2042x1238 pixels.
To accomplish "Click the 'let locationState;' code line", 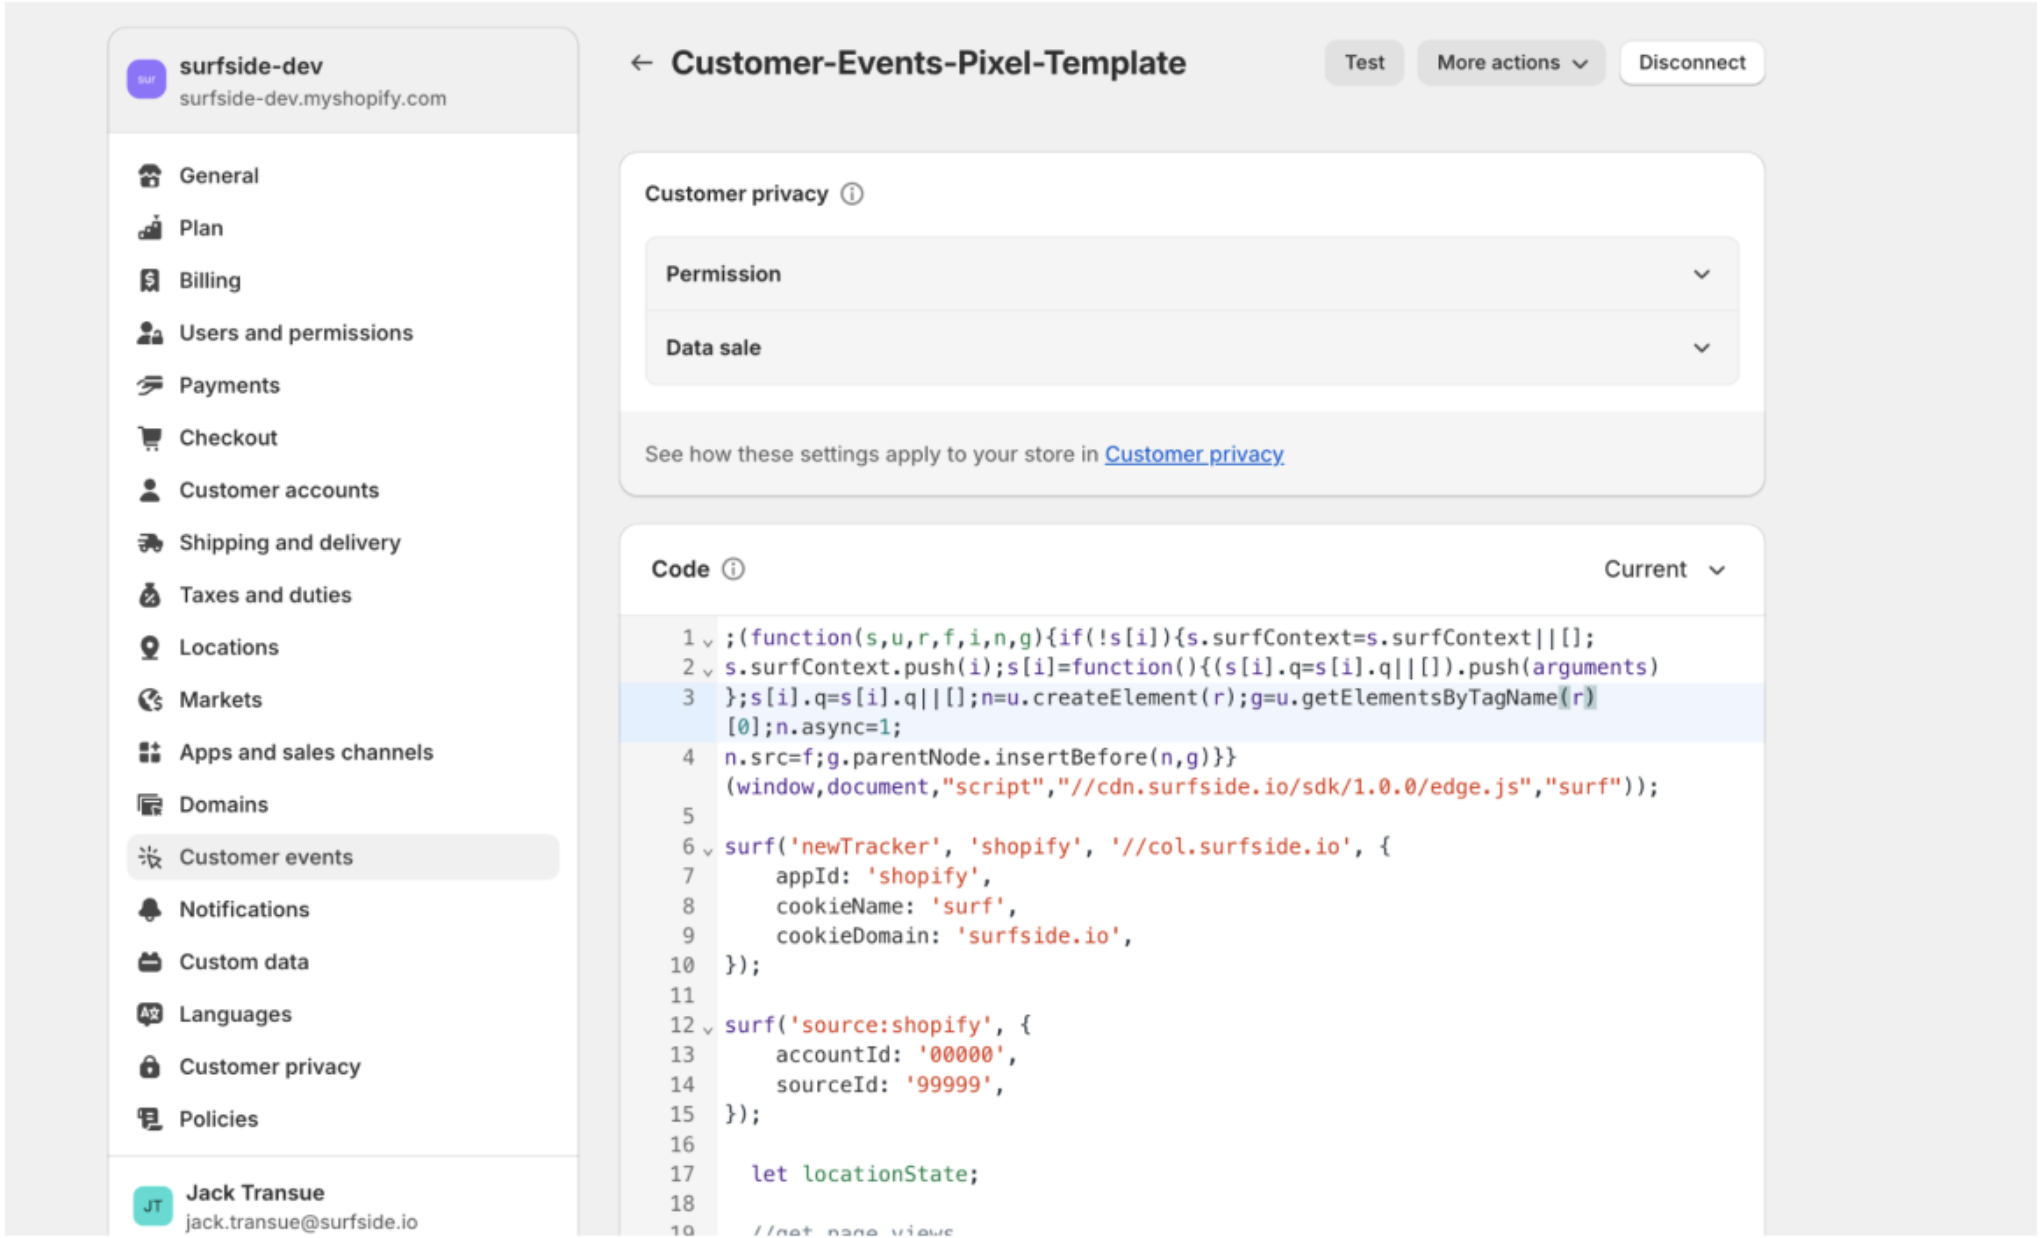I will (865, 1174).
